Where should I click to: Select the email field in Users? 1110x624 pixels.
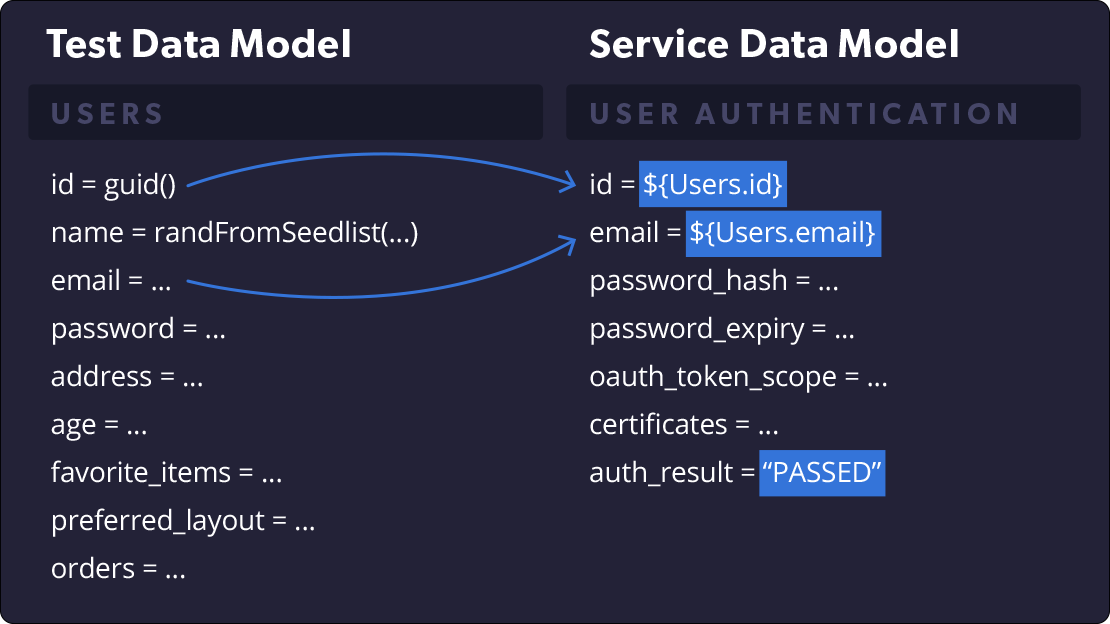pyautogui.click(x=111, y=281)
